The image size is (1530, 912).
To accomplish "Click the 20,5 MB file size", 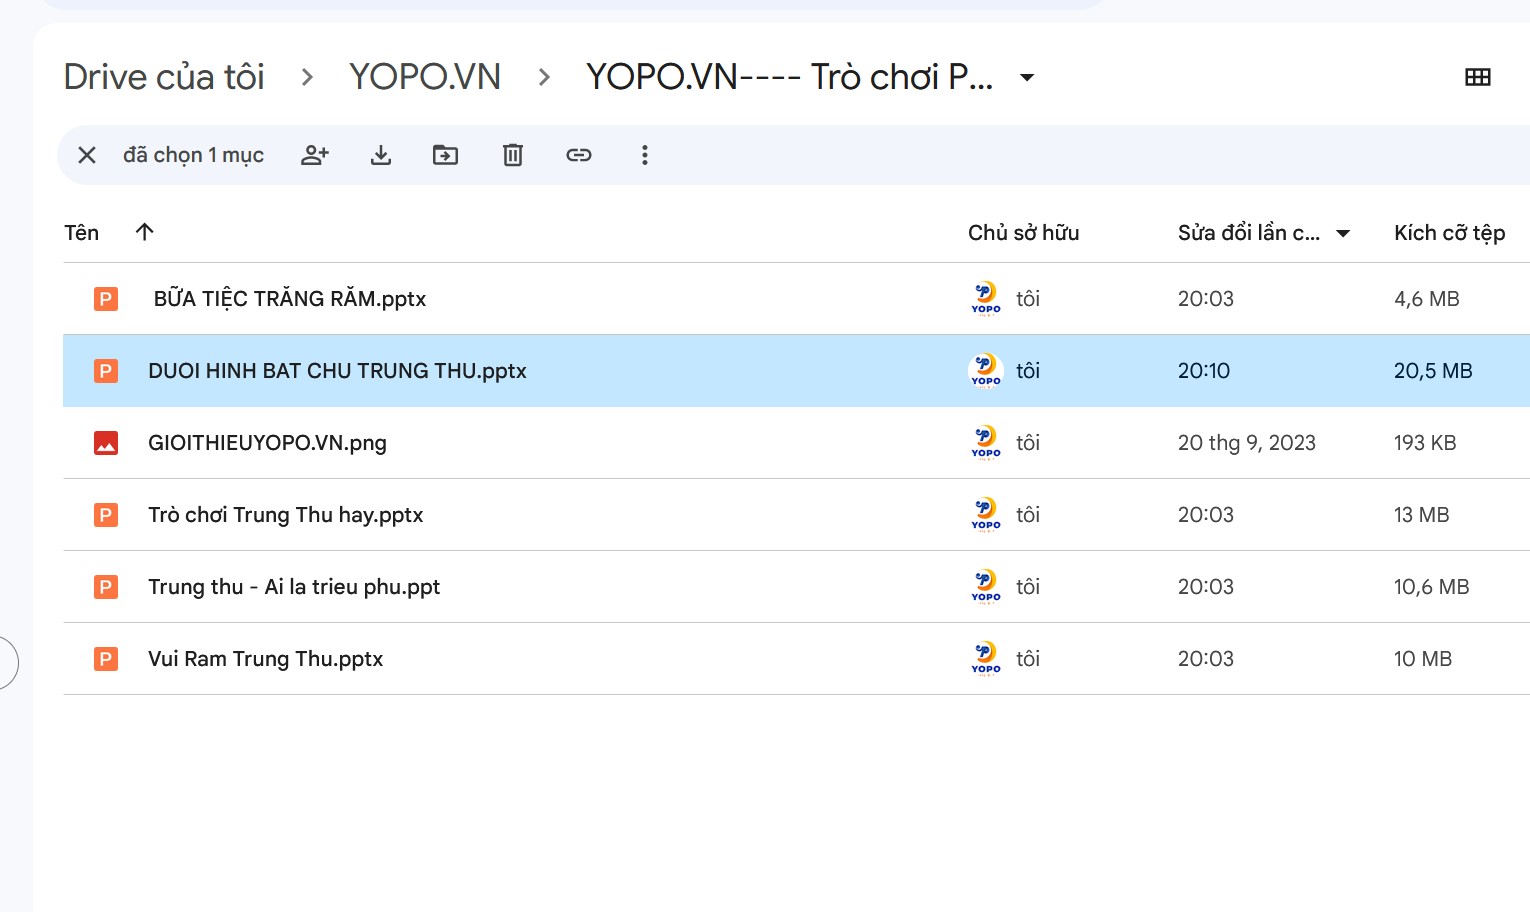I will [x=1433, y=371].
